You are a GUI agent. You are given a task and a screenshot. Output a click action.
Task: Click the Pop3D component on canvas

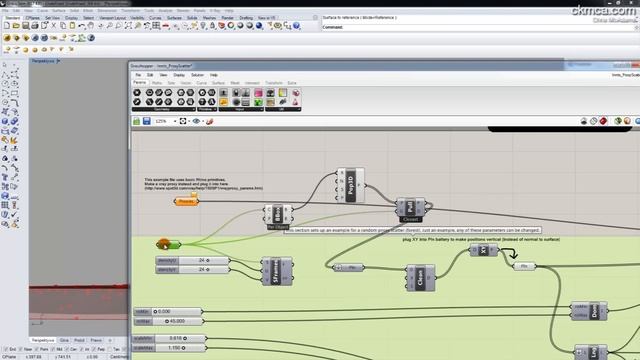tap(351, 185)
